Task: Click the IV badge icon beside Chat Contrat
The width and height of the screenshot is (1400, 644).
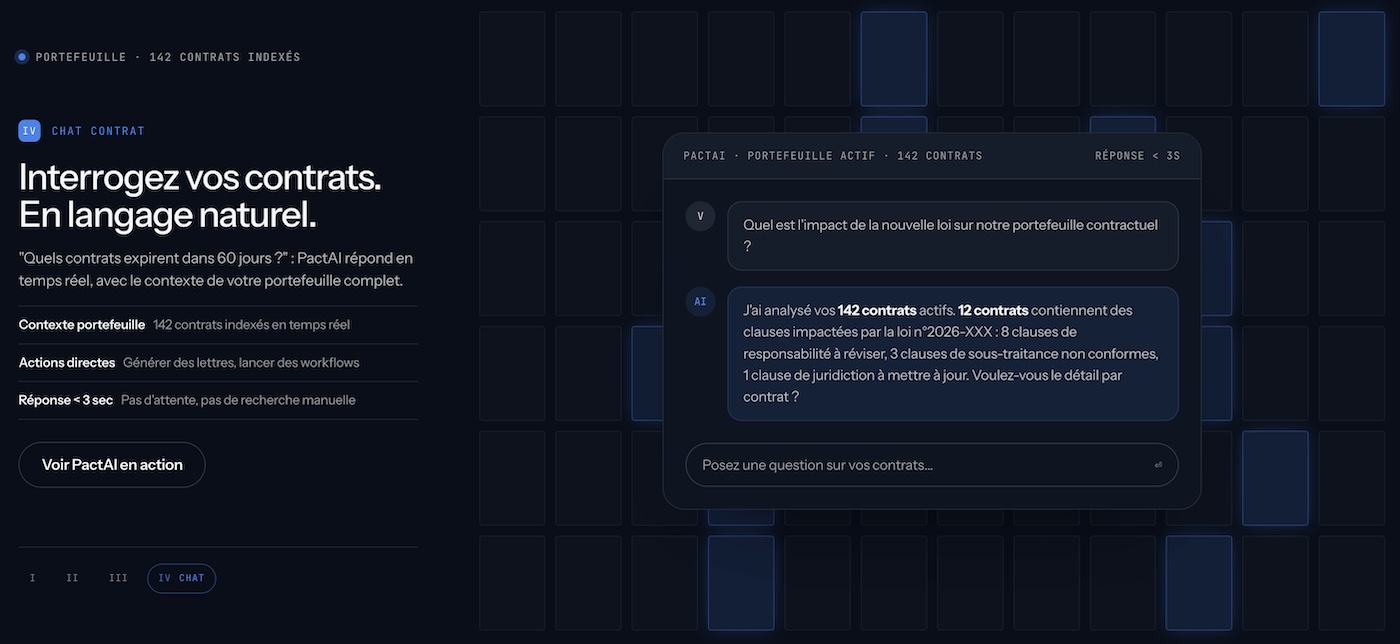Action: tap(30, 131)
